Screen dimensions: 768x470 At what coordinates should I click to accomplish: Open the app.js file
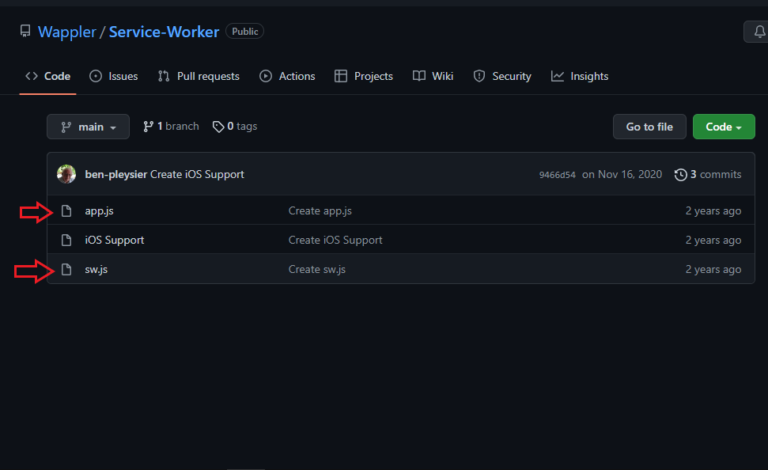99,211
